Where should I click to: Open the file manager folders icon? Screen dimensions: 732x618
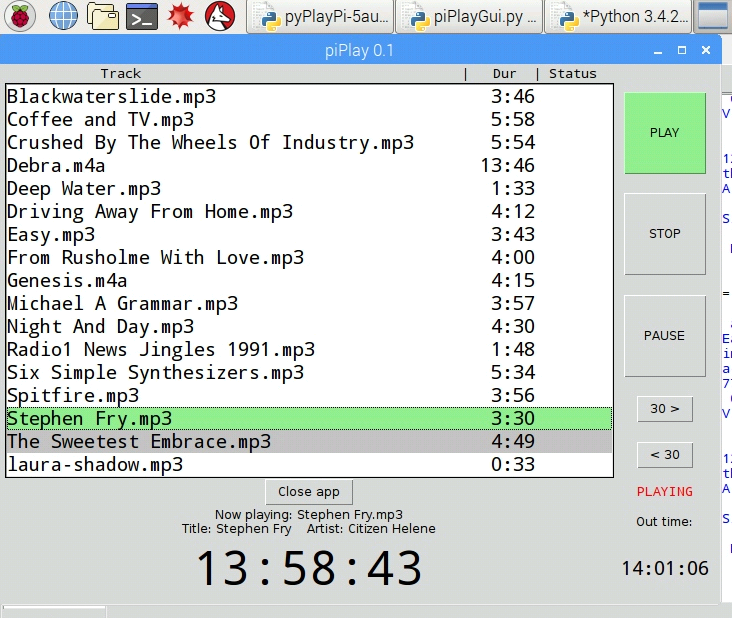(103, 15)
